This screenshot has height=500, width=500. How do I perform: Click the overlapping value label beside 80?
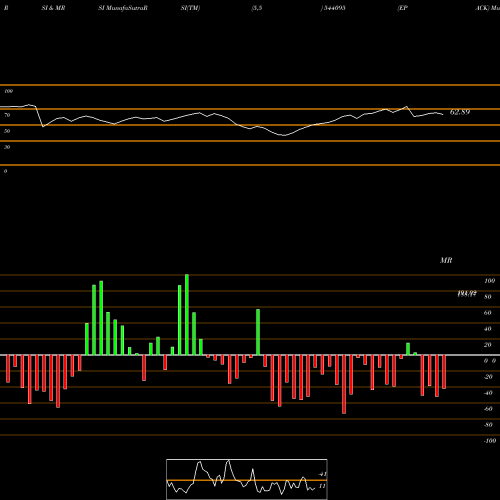tap(467, 294)
